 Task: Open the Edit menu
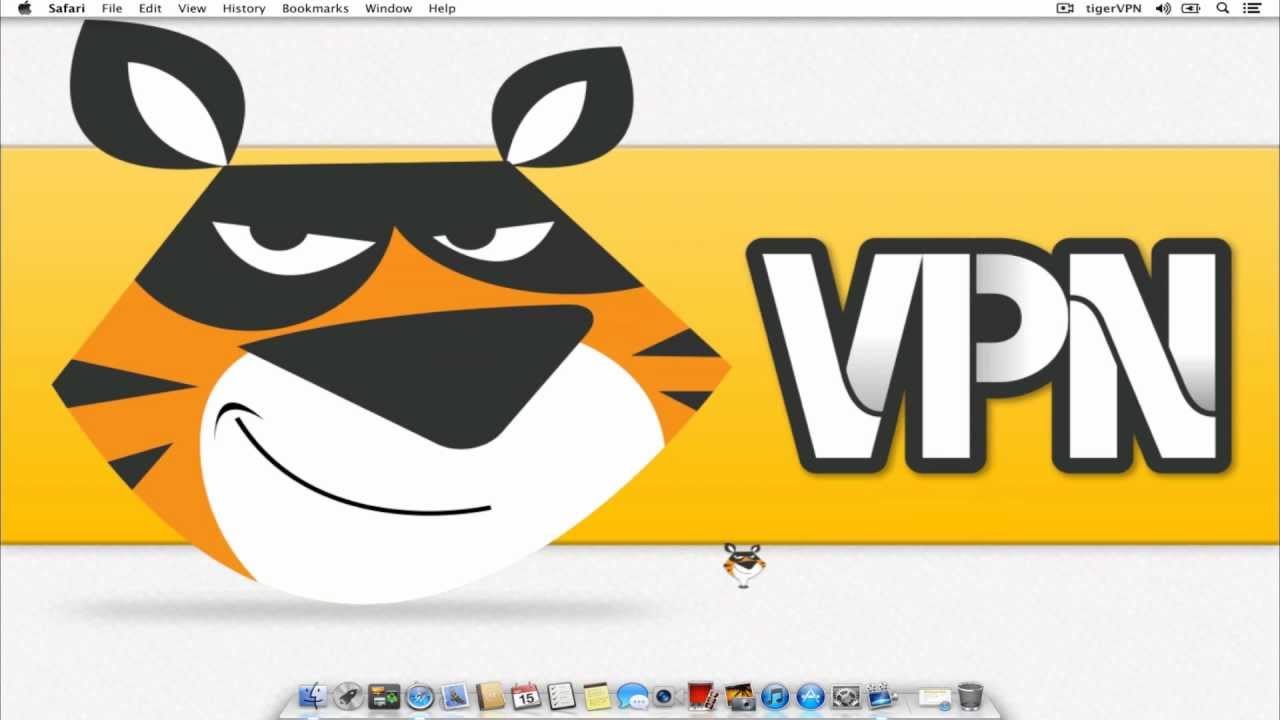coord(150,8)
